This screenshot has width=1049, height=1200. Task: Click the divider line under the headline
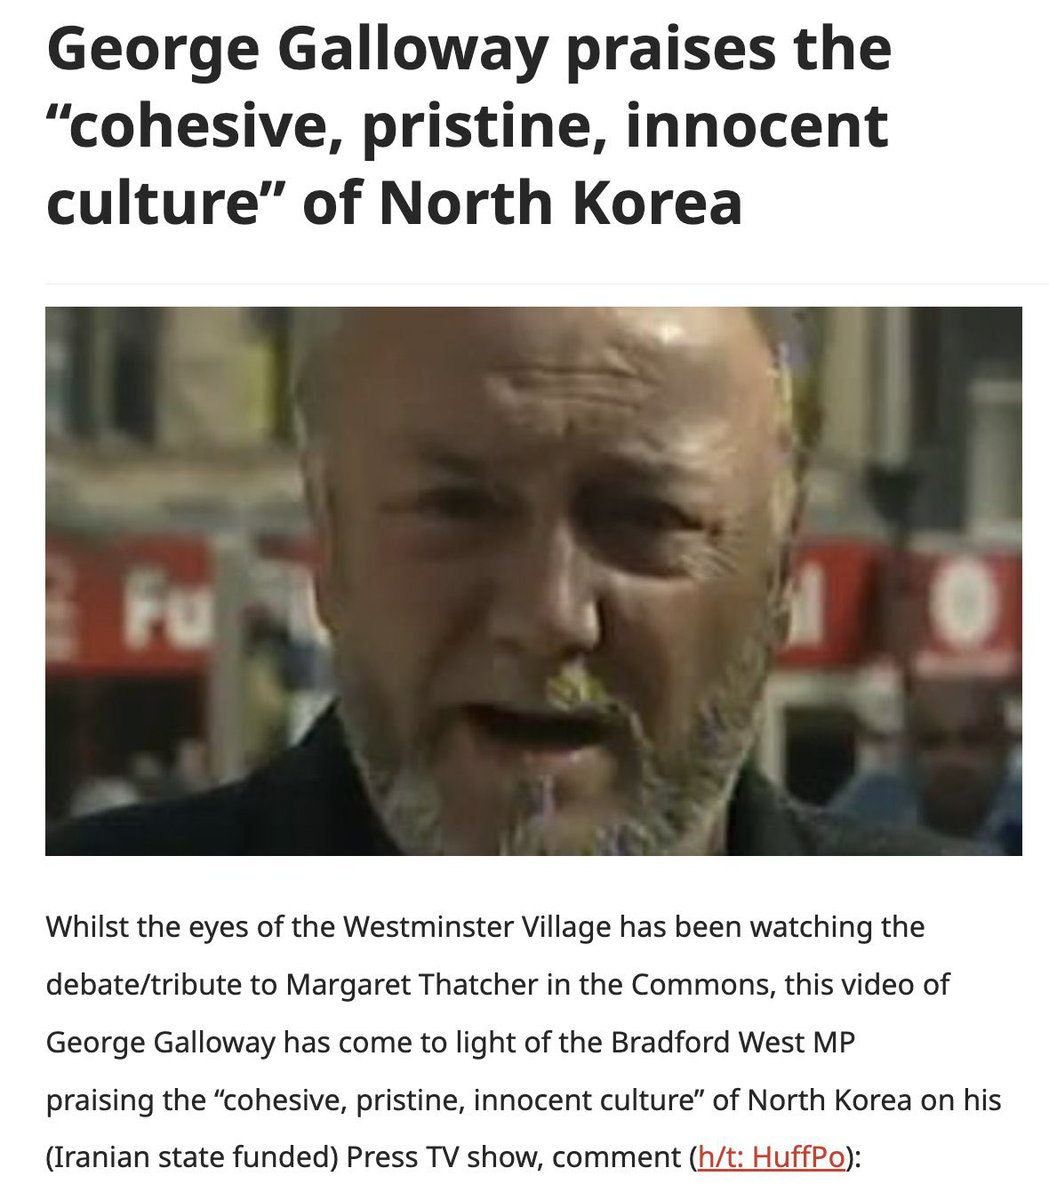pos(533,284)
